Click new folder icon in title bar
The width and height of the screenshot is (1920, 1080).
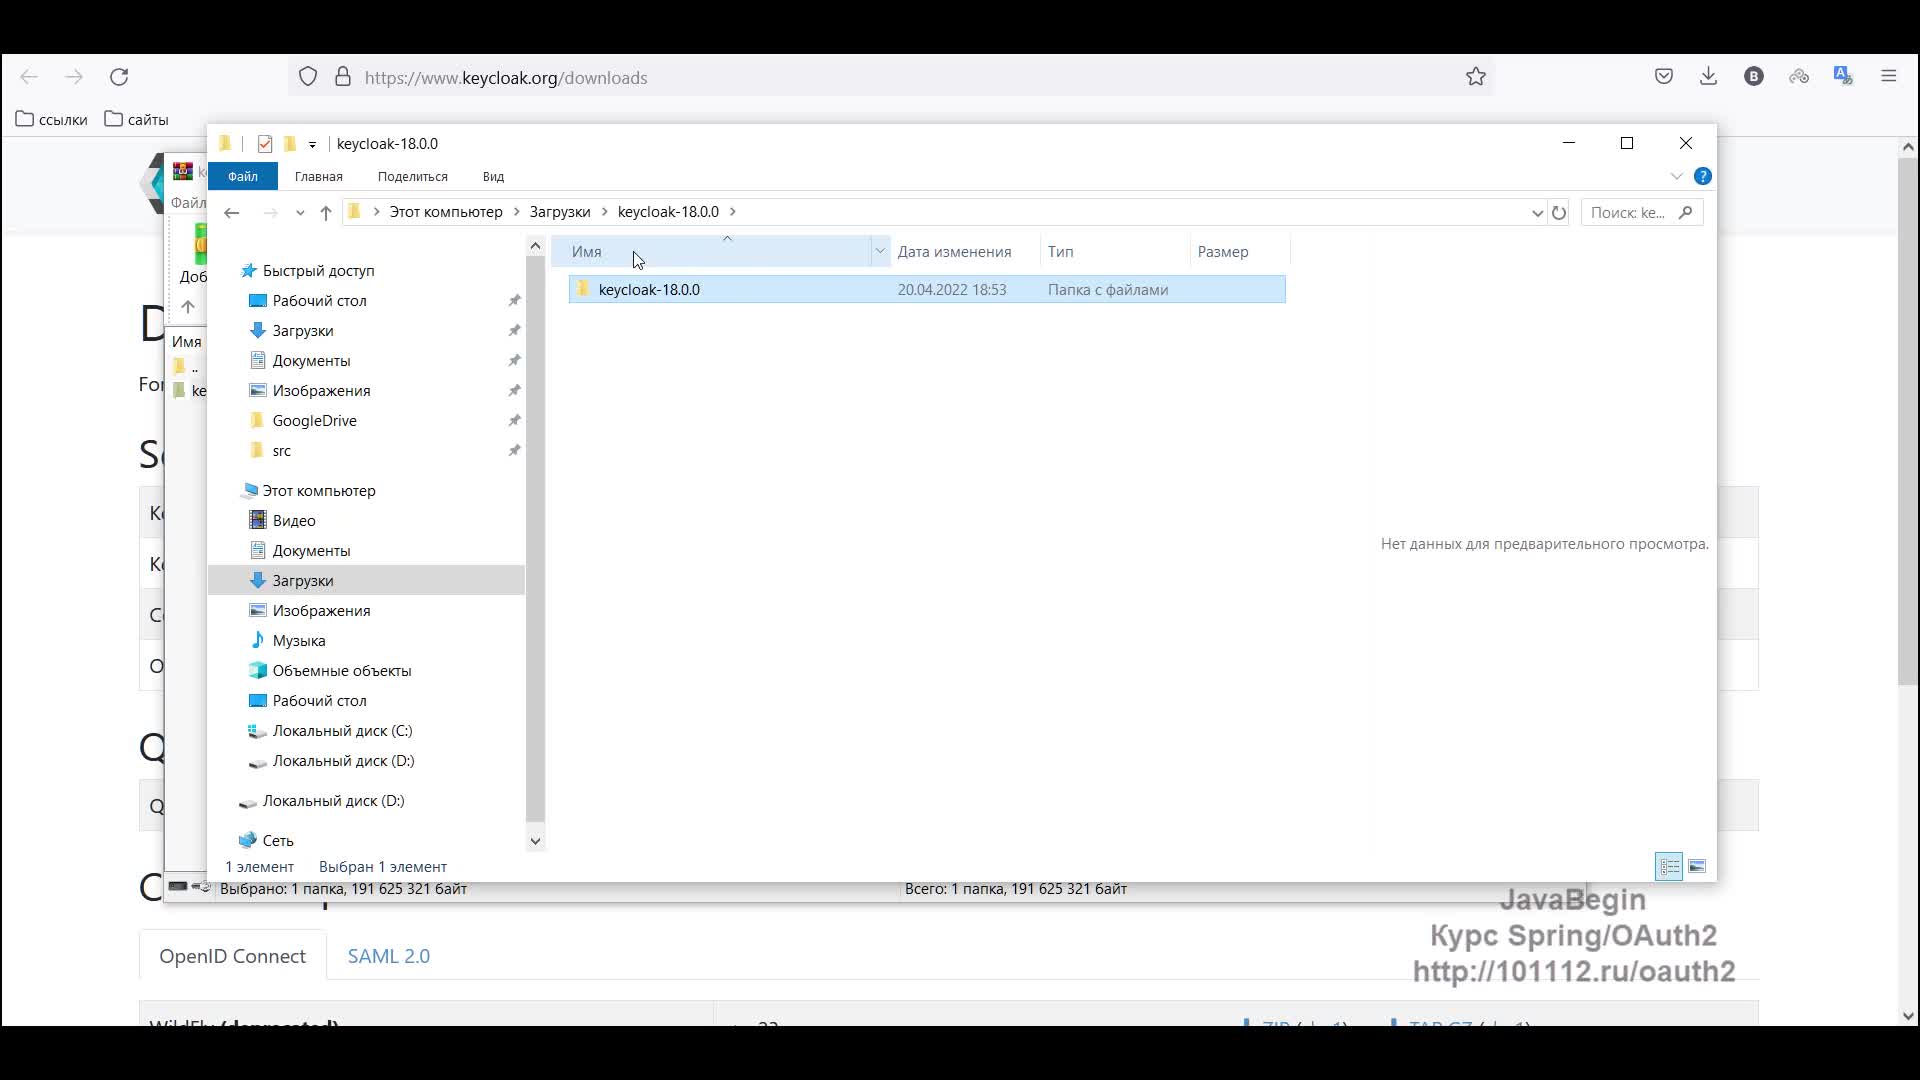(290, 144)
